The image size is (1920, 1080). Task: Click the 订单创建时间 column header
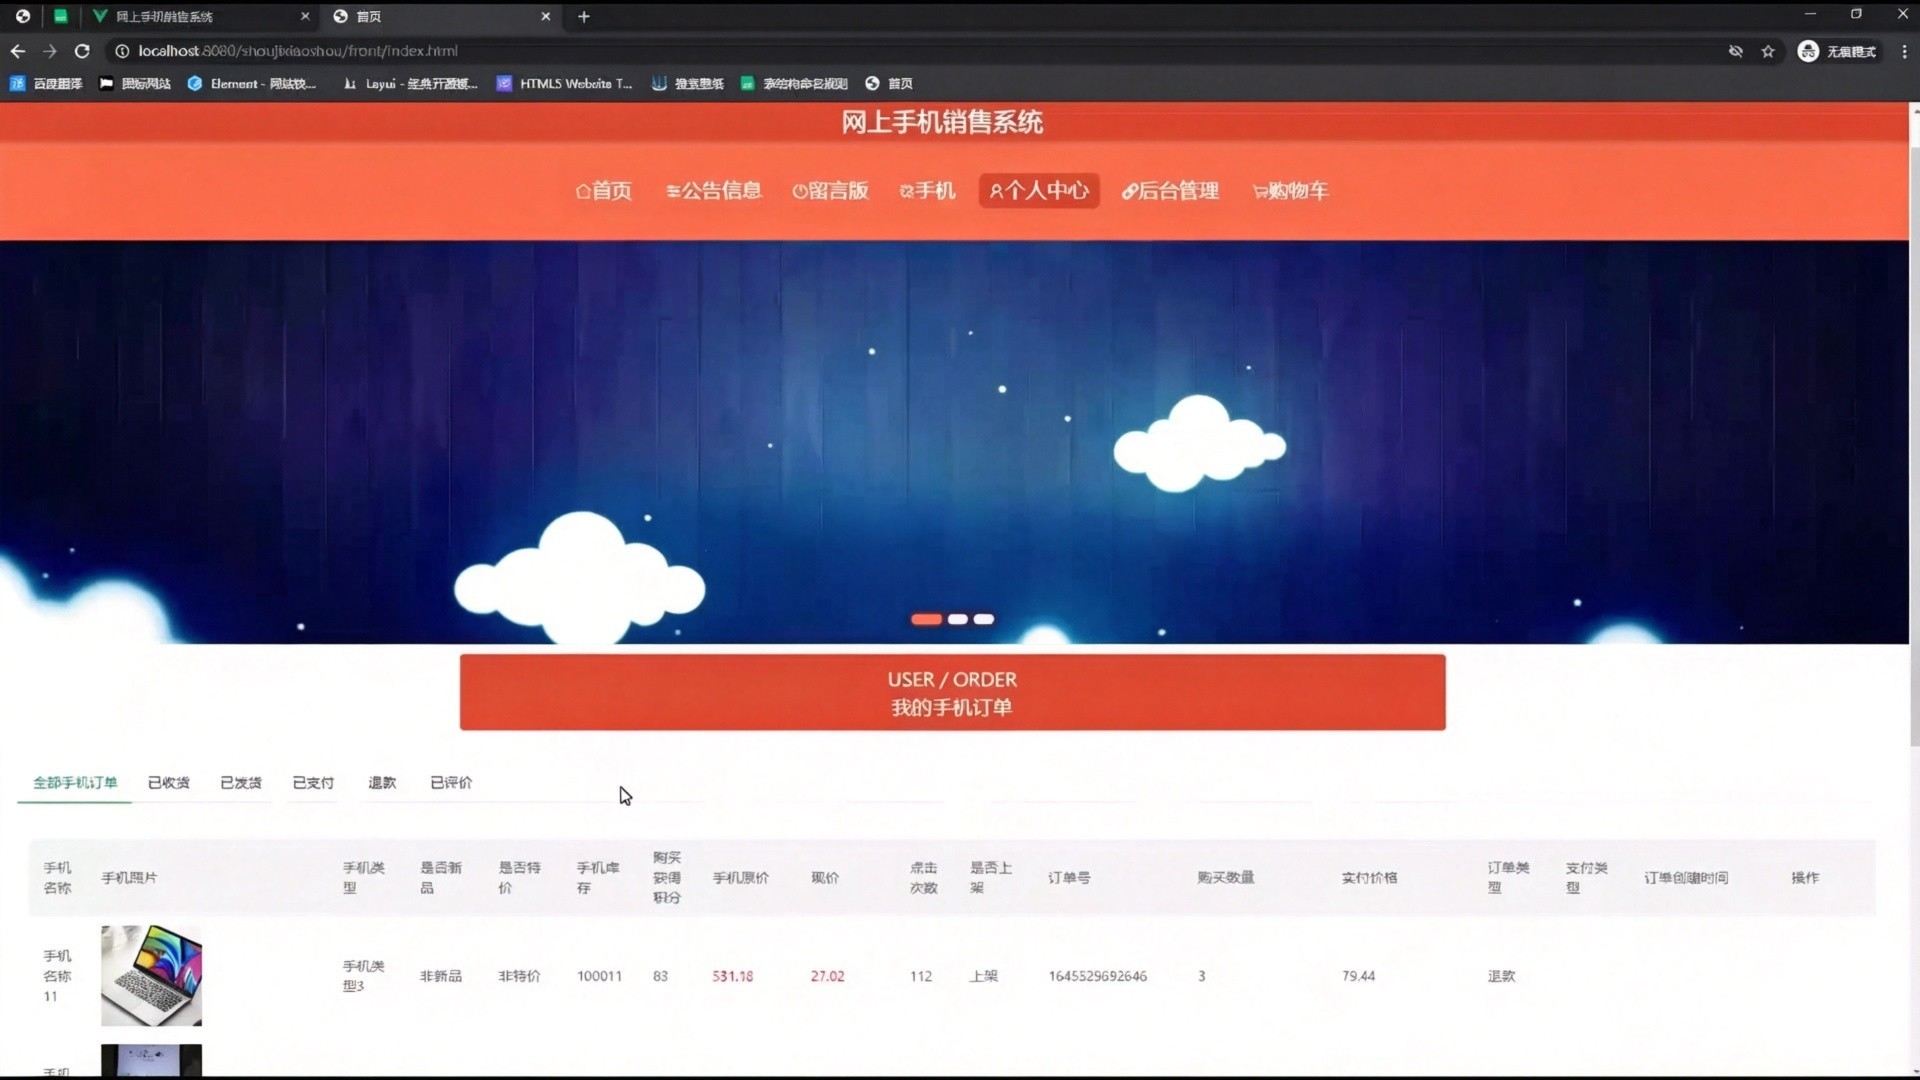coord(1686,878)
